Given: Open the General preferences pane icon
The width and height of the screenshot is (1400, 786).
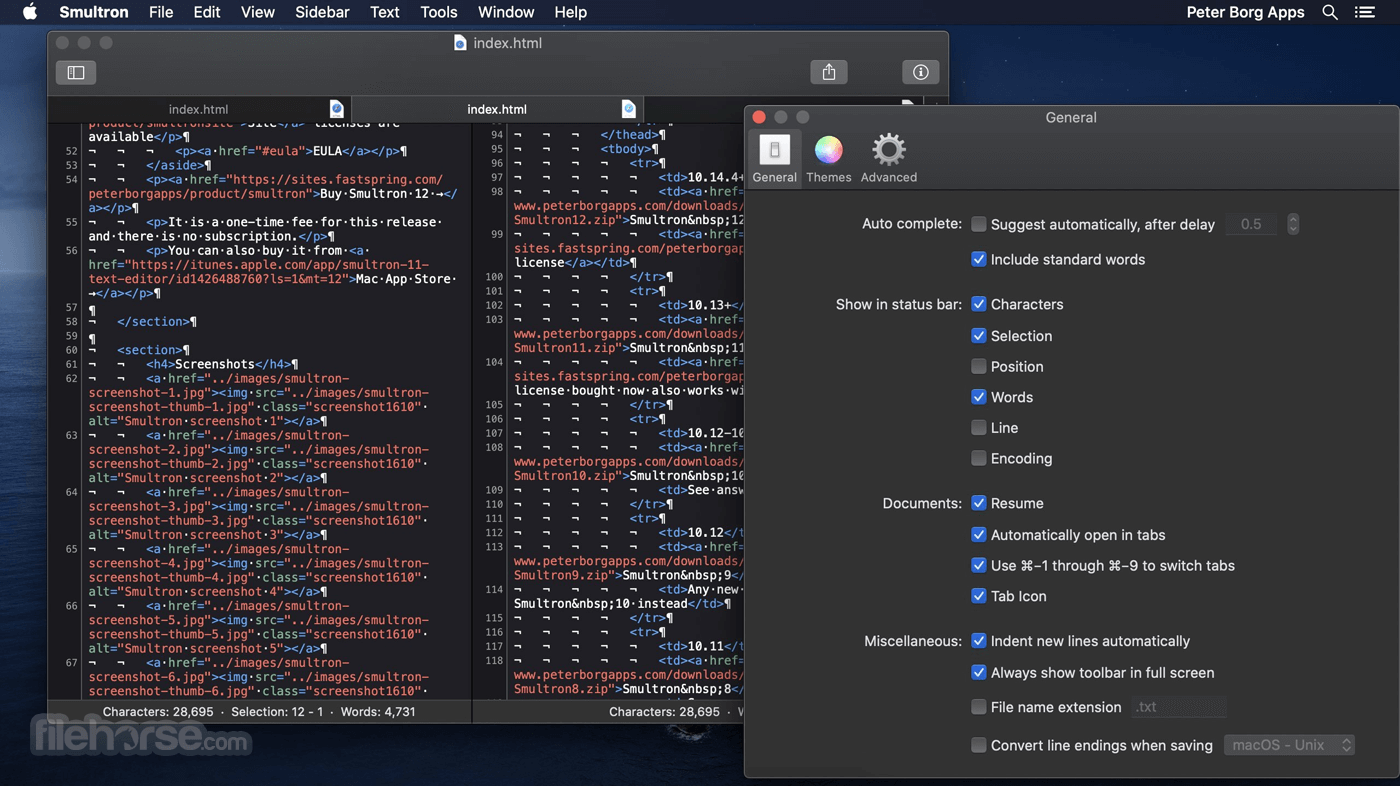Looking at the screenshot, I should 775,150.
